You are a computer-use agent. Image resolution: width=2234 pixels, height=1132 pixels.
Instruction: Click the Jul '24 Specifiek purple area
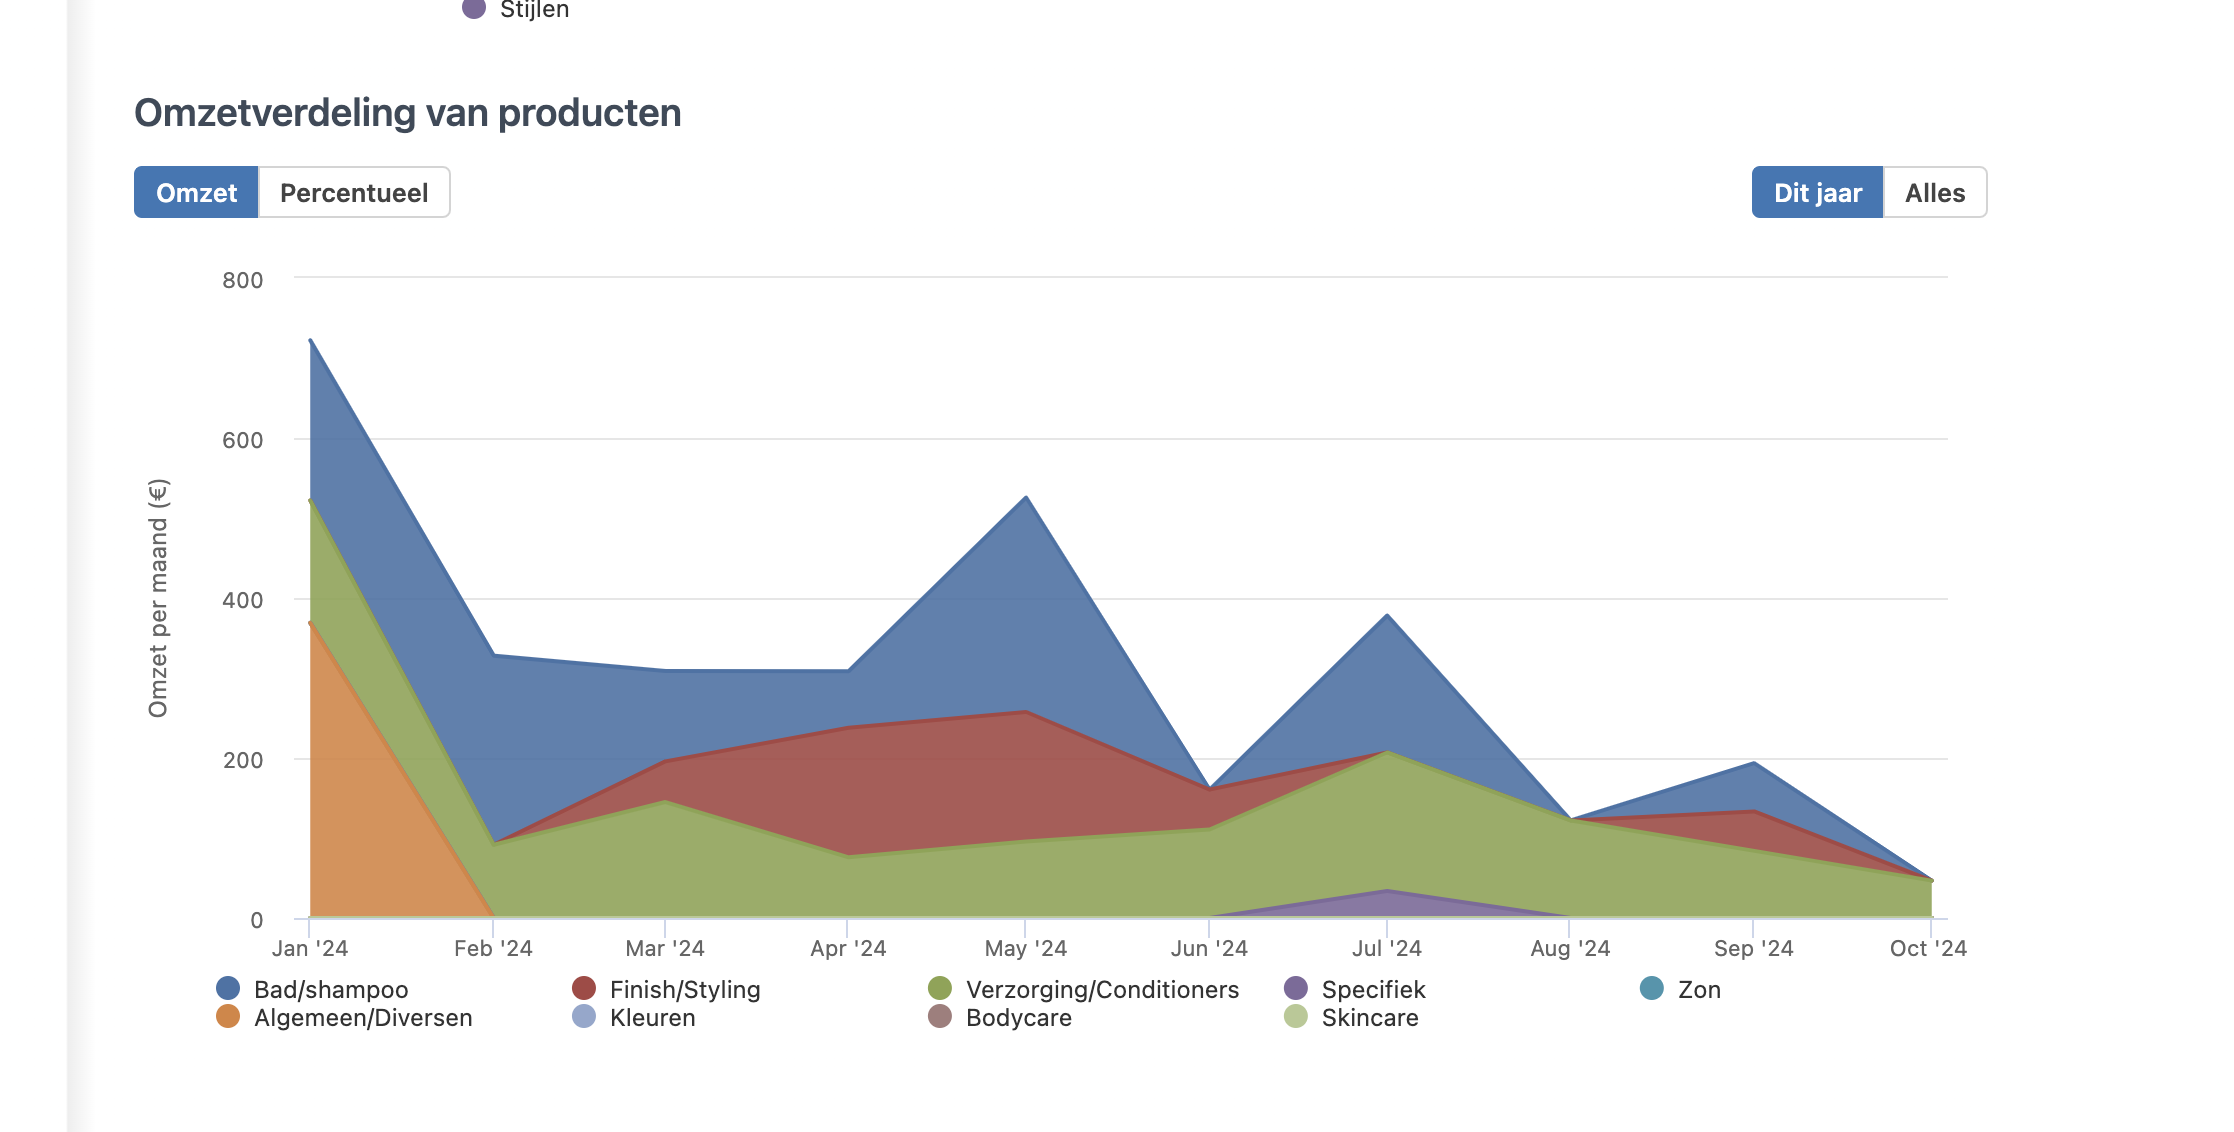[x=1388, y=904]
